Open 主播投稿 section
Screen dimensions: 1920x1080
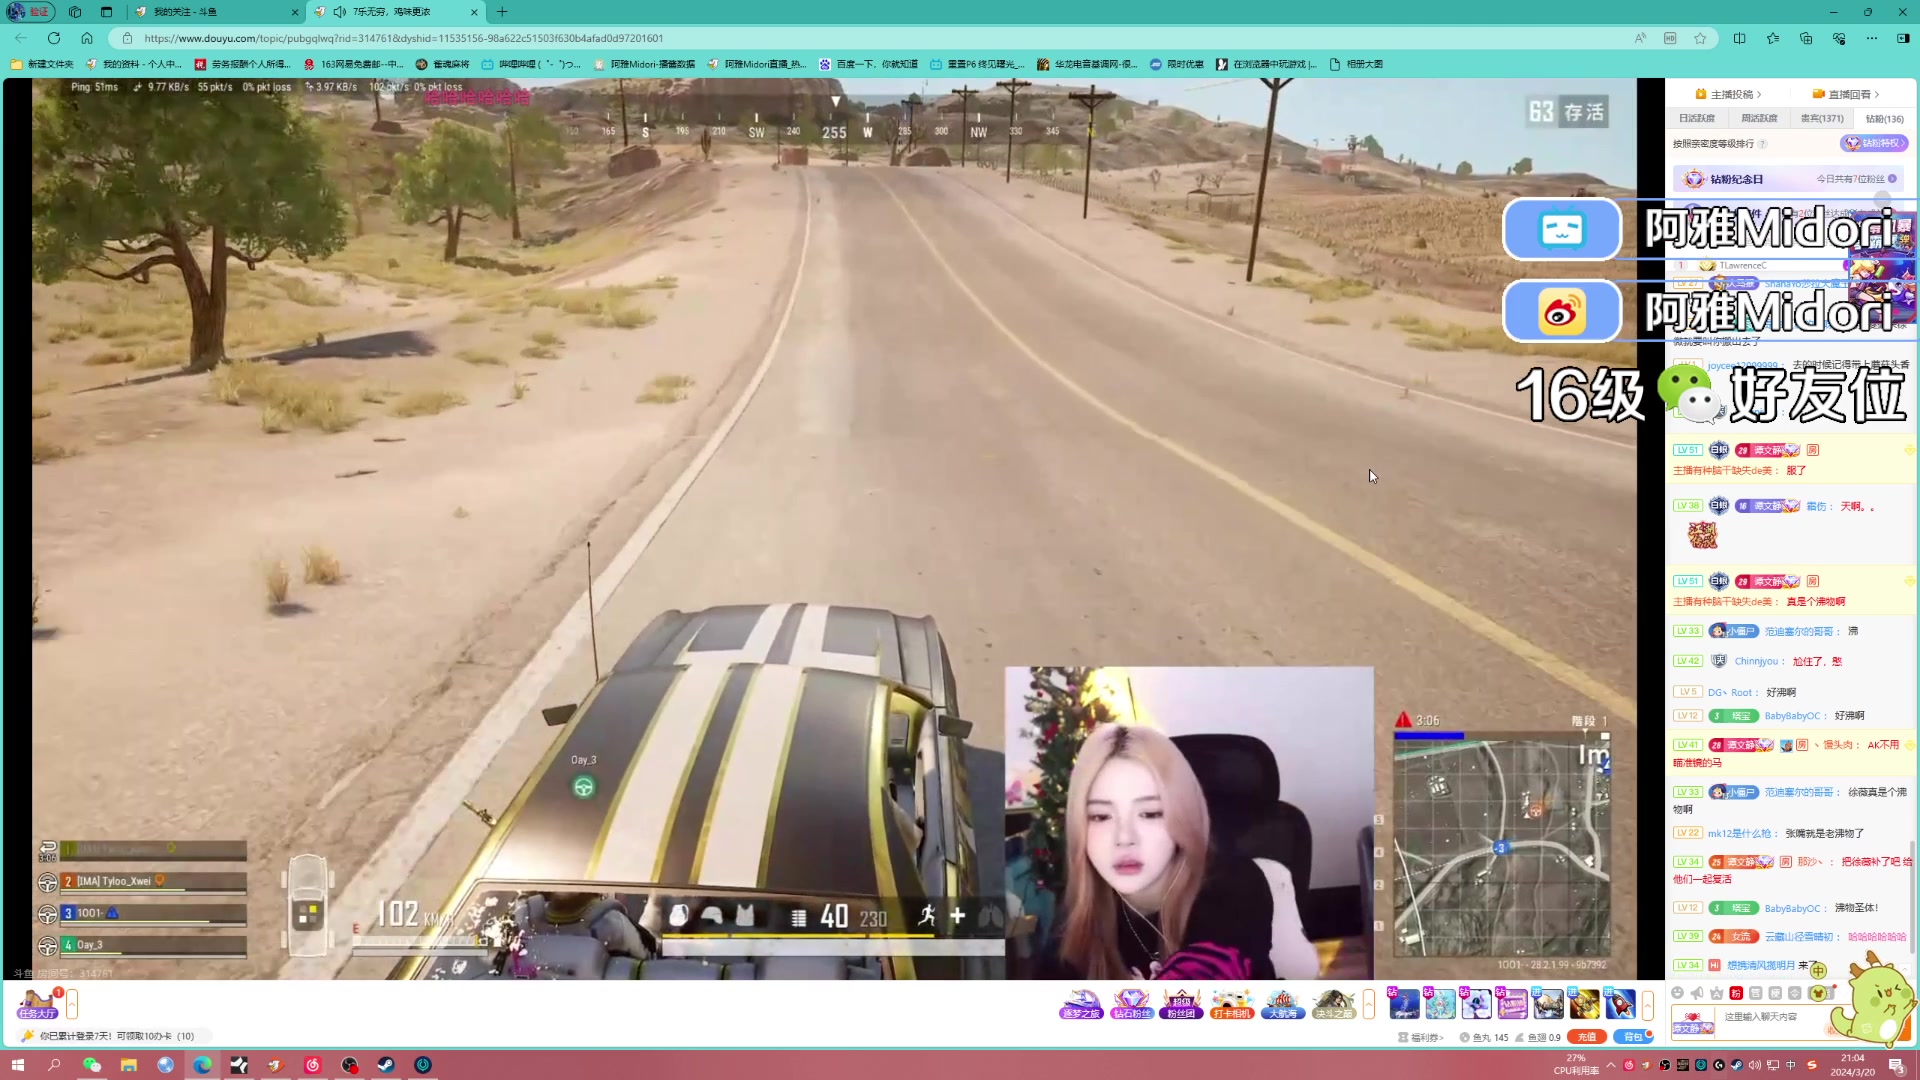tap(1728, 94)
